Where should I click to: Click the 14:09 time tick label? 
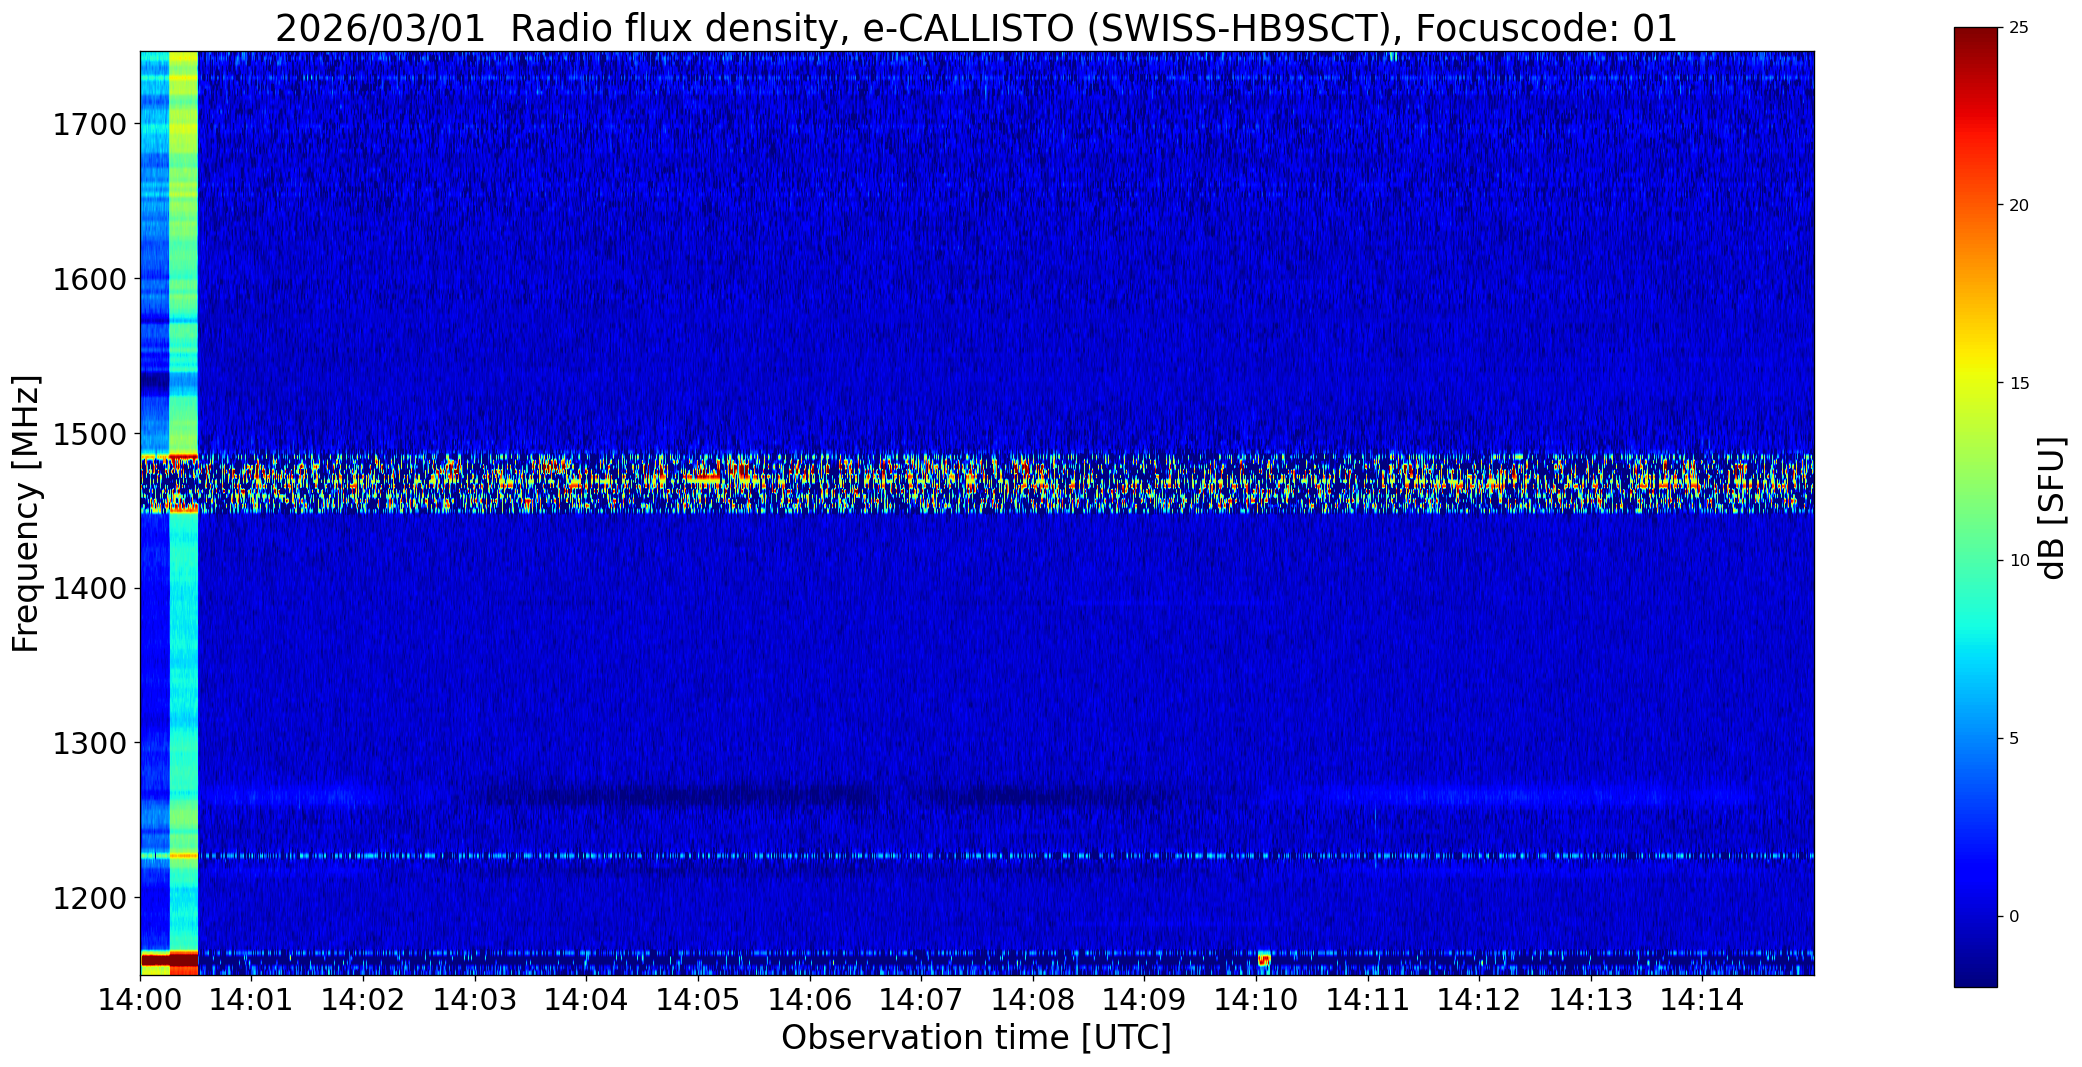1145,999
